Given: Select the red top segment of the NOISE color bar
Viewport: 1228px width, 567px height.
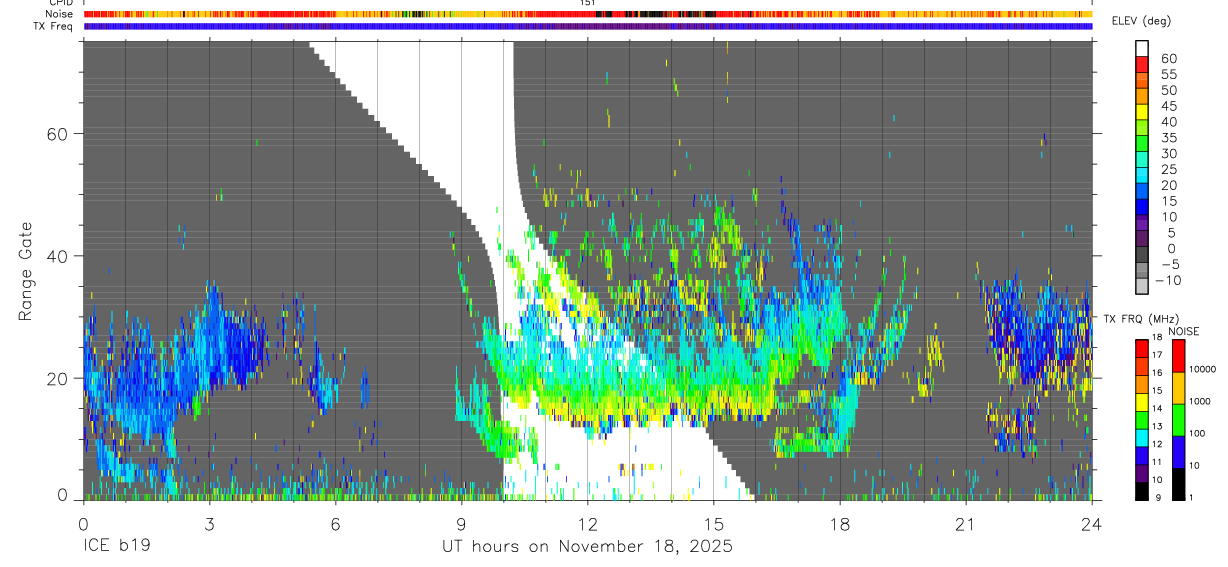Looking at the screenshot, I should [1178, 356].
